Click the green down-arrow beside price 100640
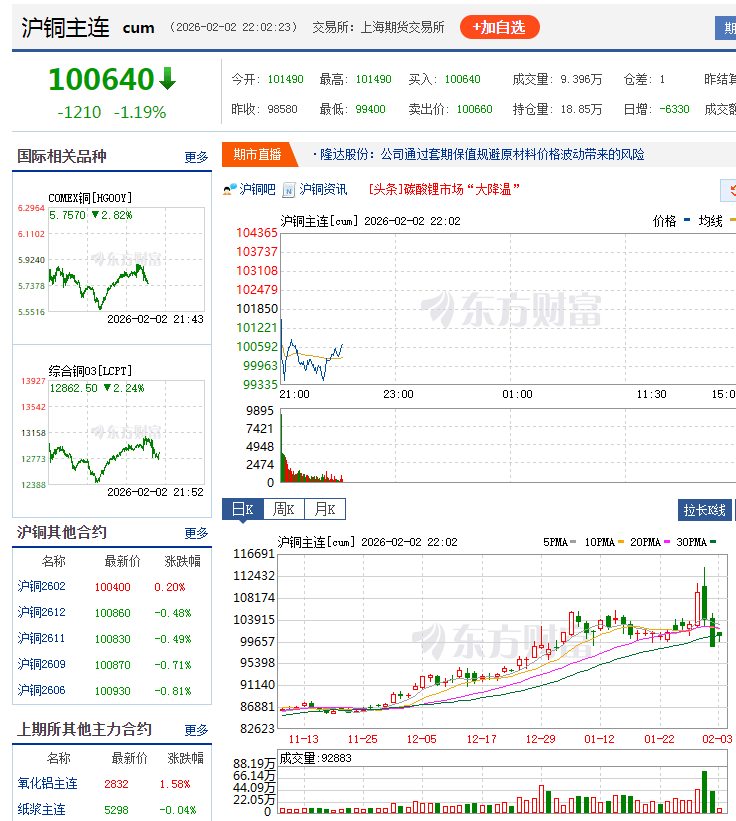The height and width of the screenshot is (821, 736). point(168,79)
